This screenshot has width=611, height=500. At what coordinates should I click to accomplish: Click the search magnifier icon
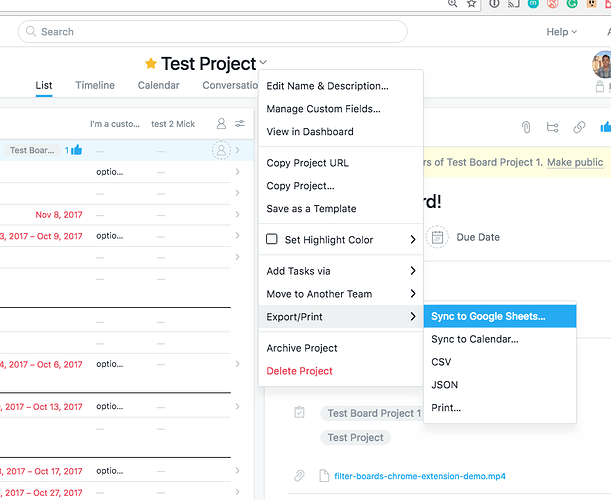tap(31, 31)
